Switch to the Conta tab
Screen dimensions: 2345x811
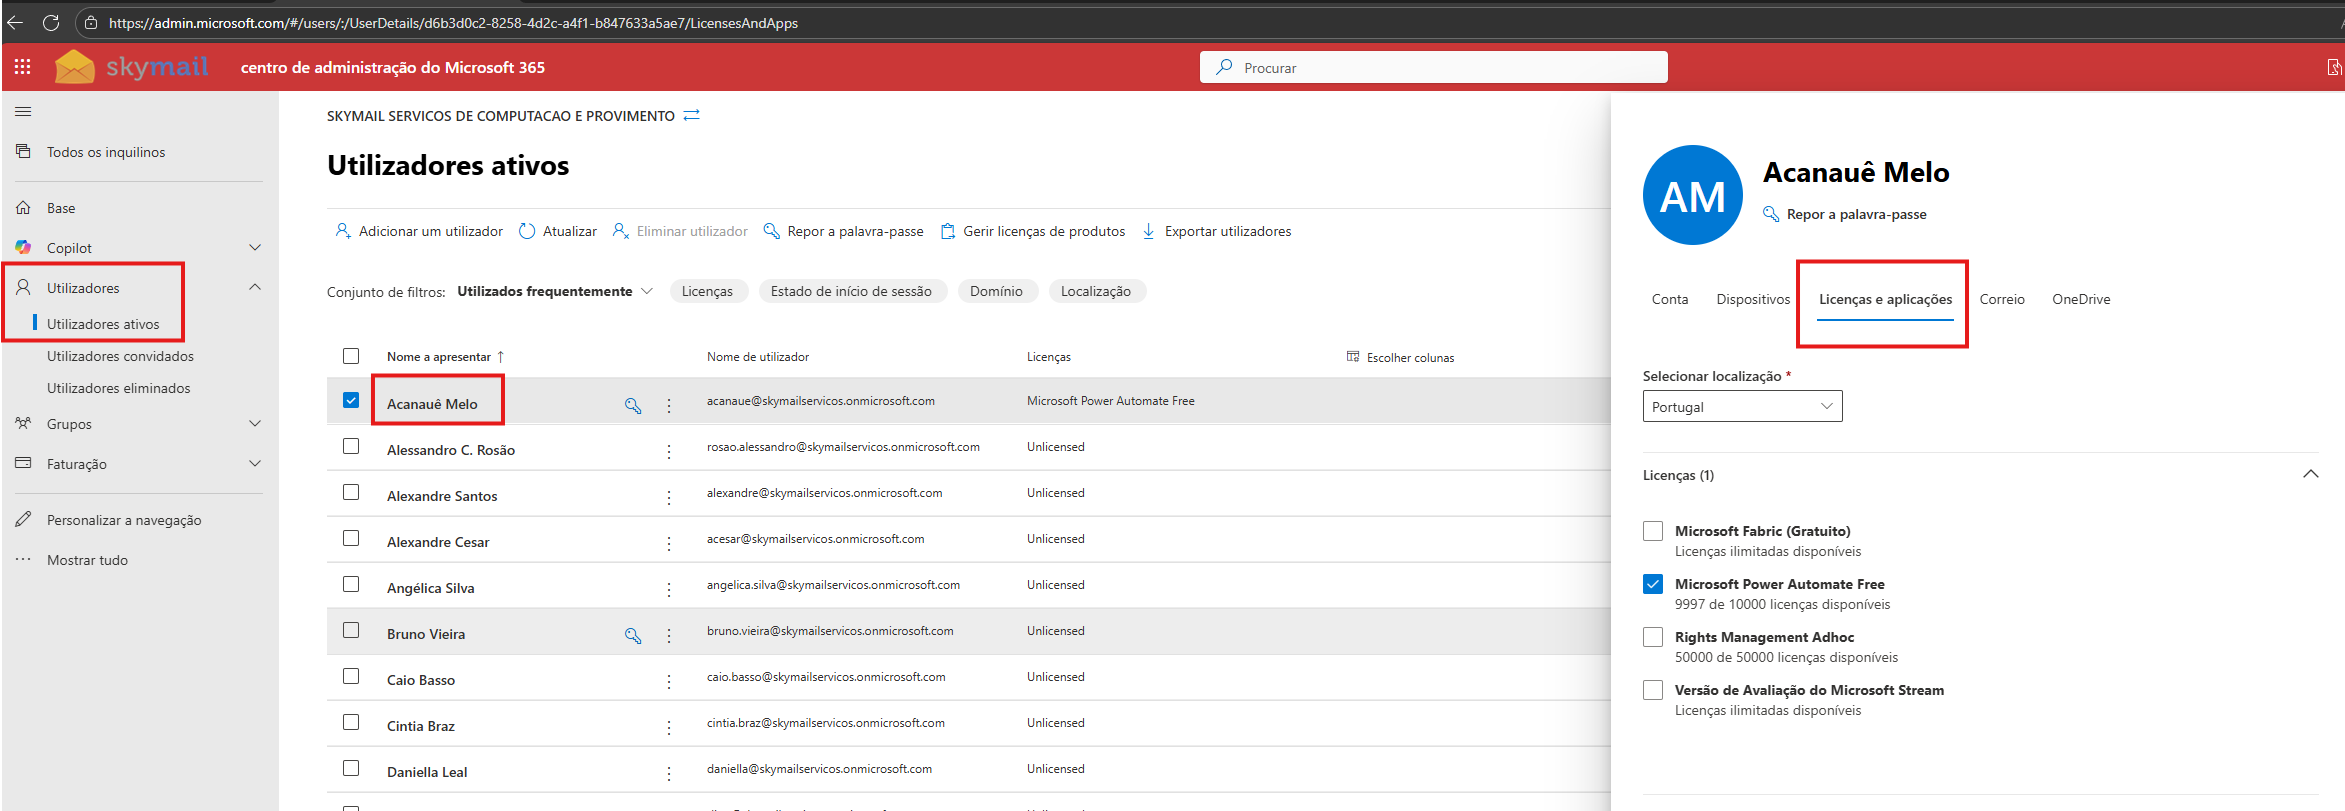tap(1670, 299)
